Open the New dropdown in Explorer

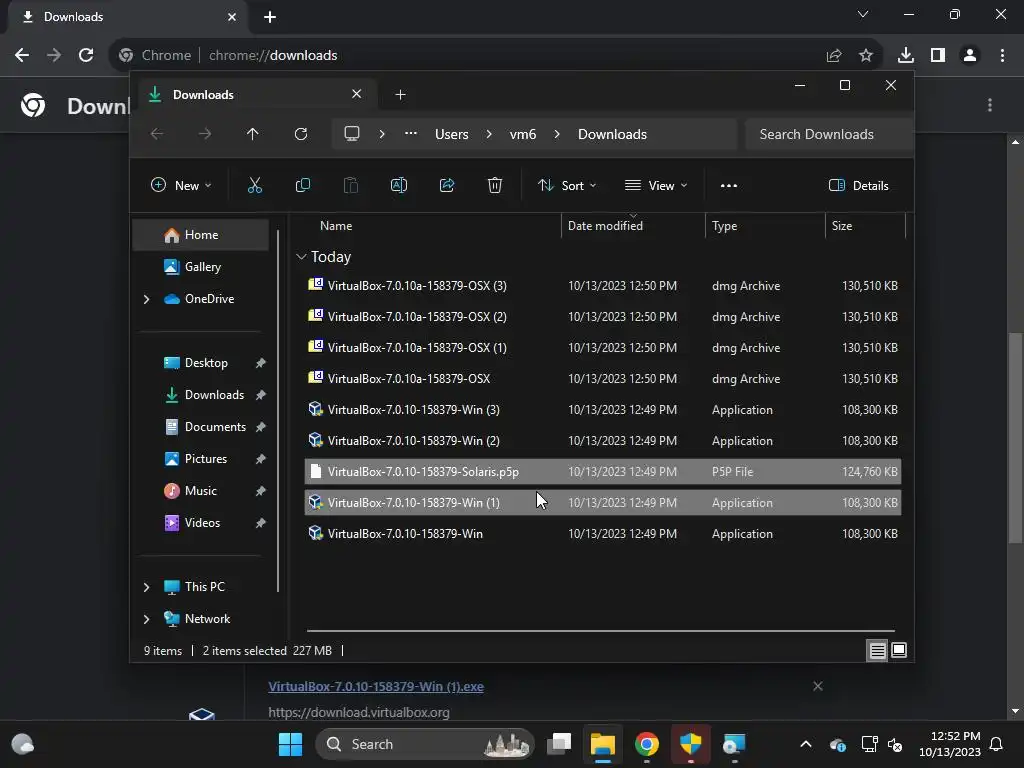[x=181, y=185]
